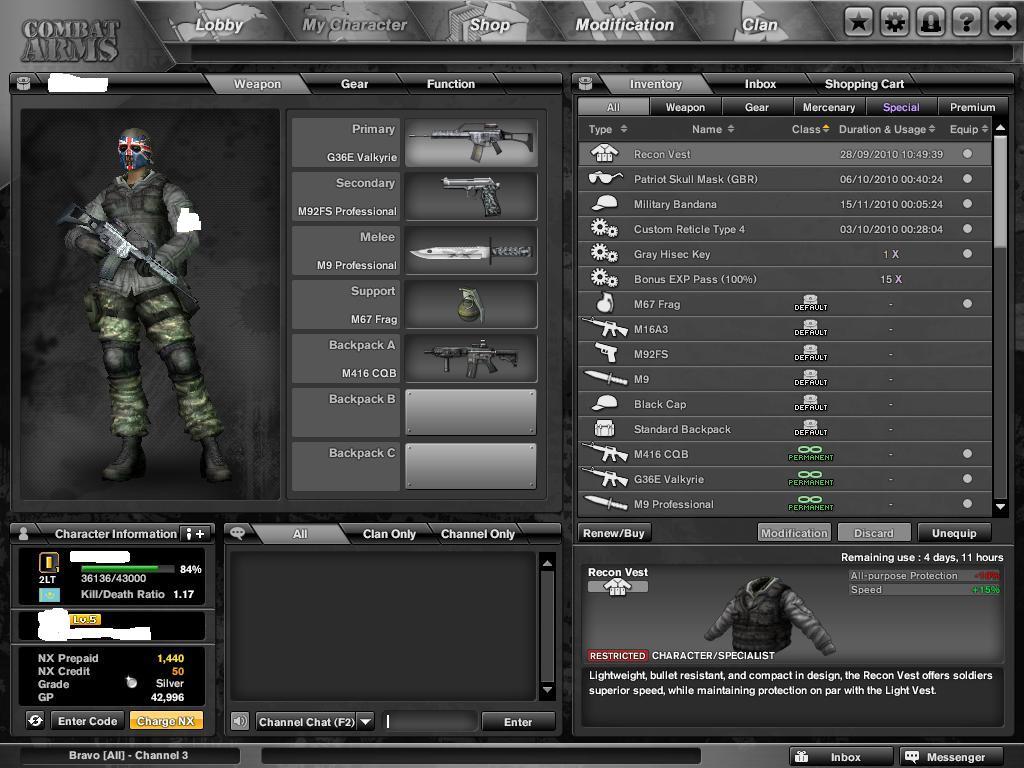Open help with the question mark icon

click(967, 24)
